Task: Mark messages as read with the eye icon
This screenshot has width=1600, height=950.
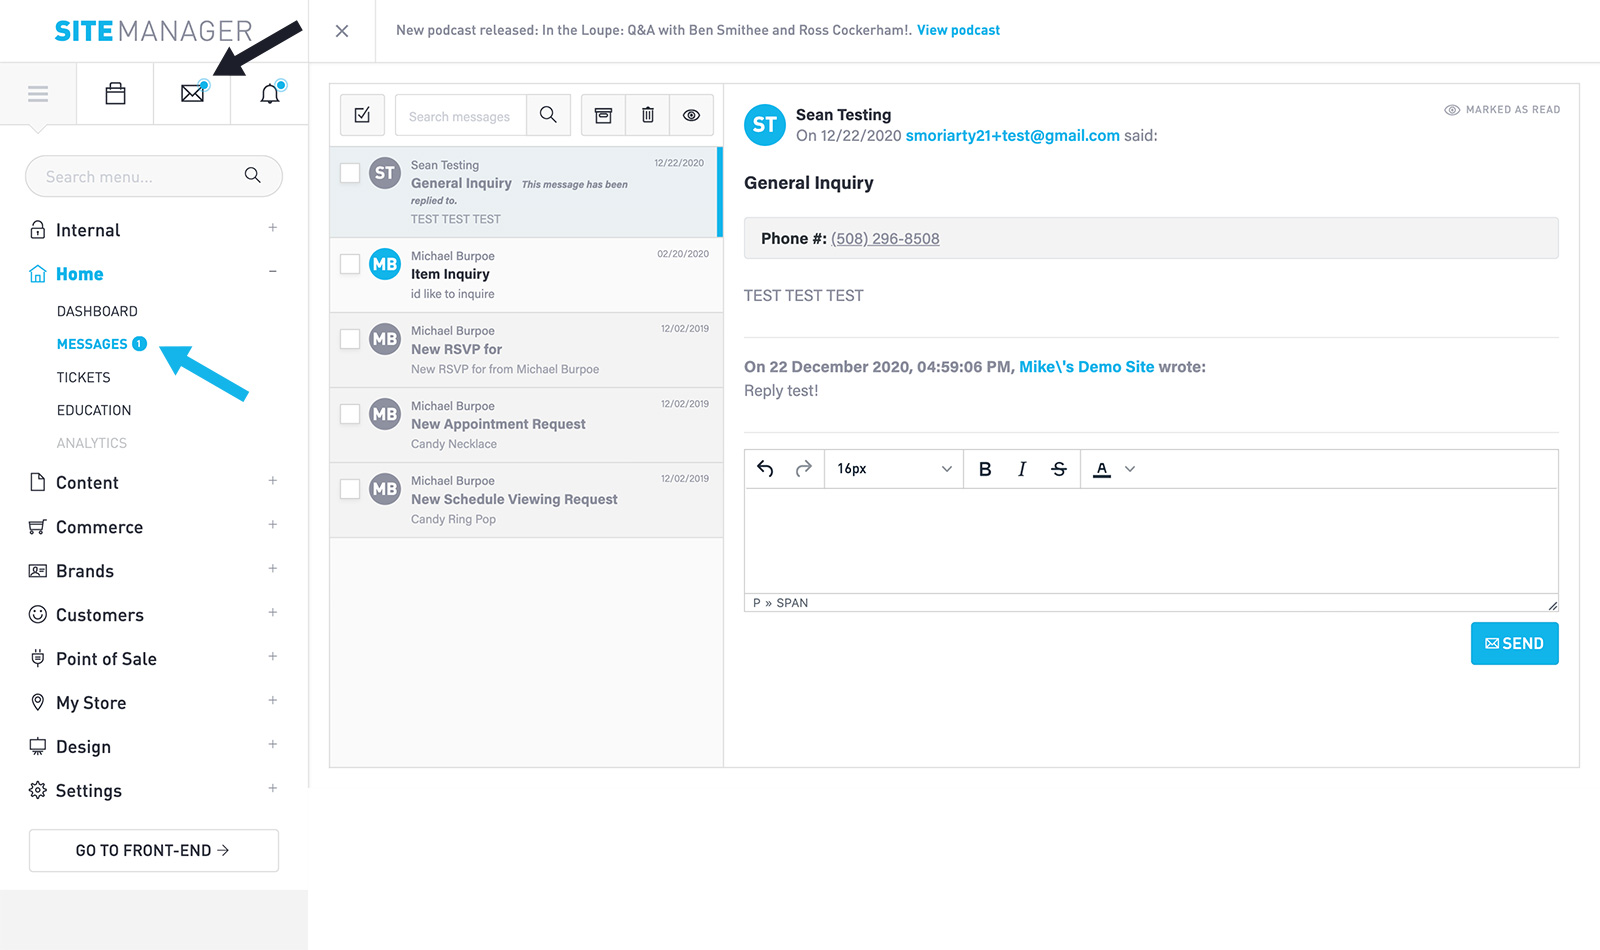Action: 691,115
